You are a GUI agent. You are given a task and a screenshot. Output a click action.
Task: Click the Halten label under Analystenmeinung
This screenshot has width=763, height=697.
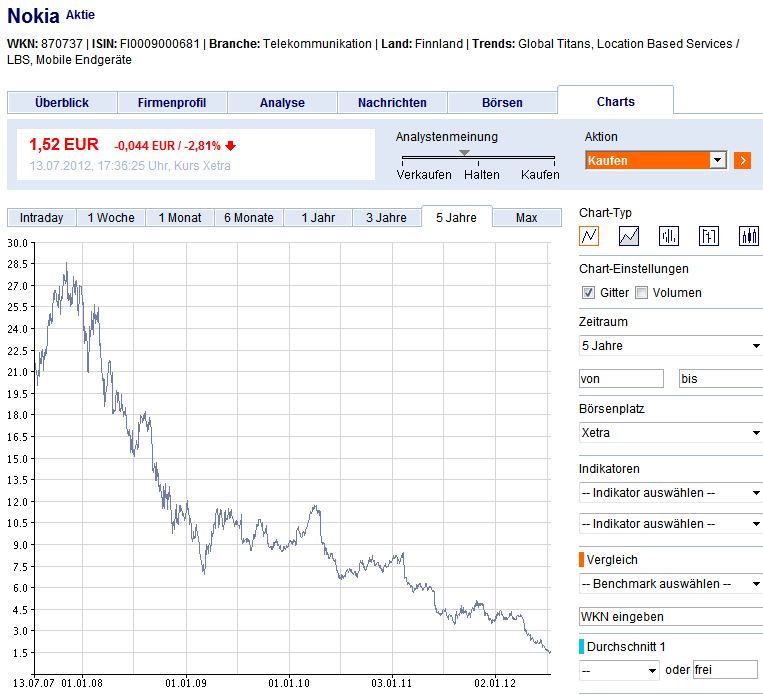482,175
